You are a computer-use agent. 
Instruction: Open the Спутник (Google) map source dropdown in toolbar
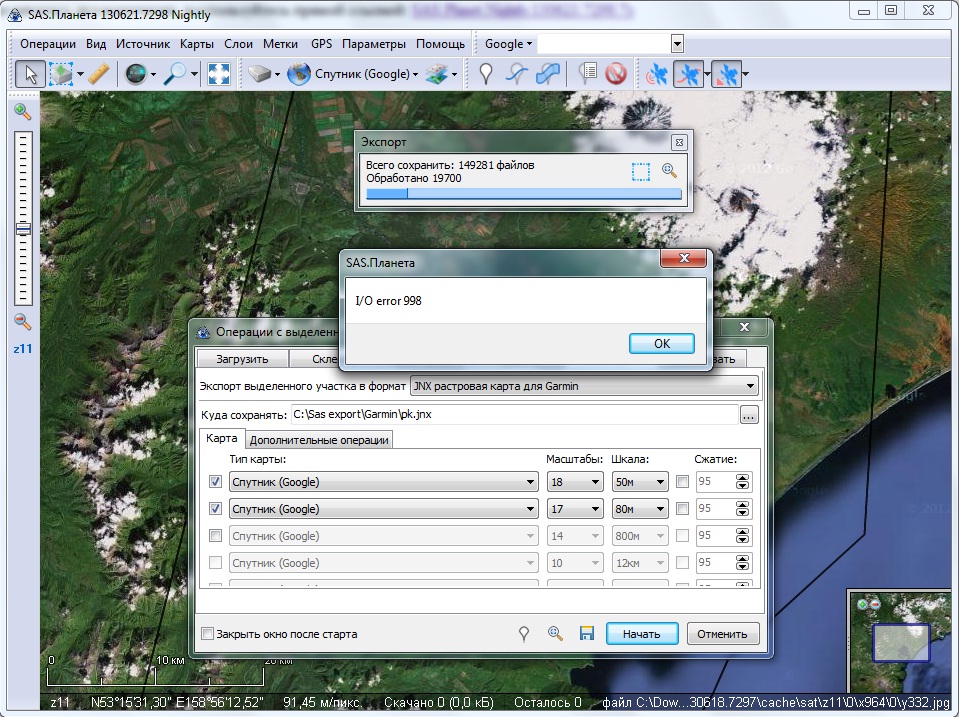(415, 74)
